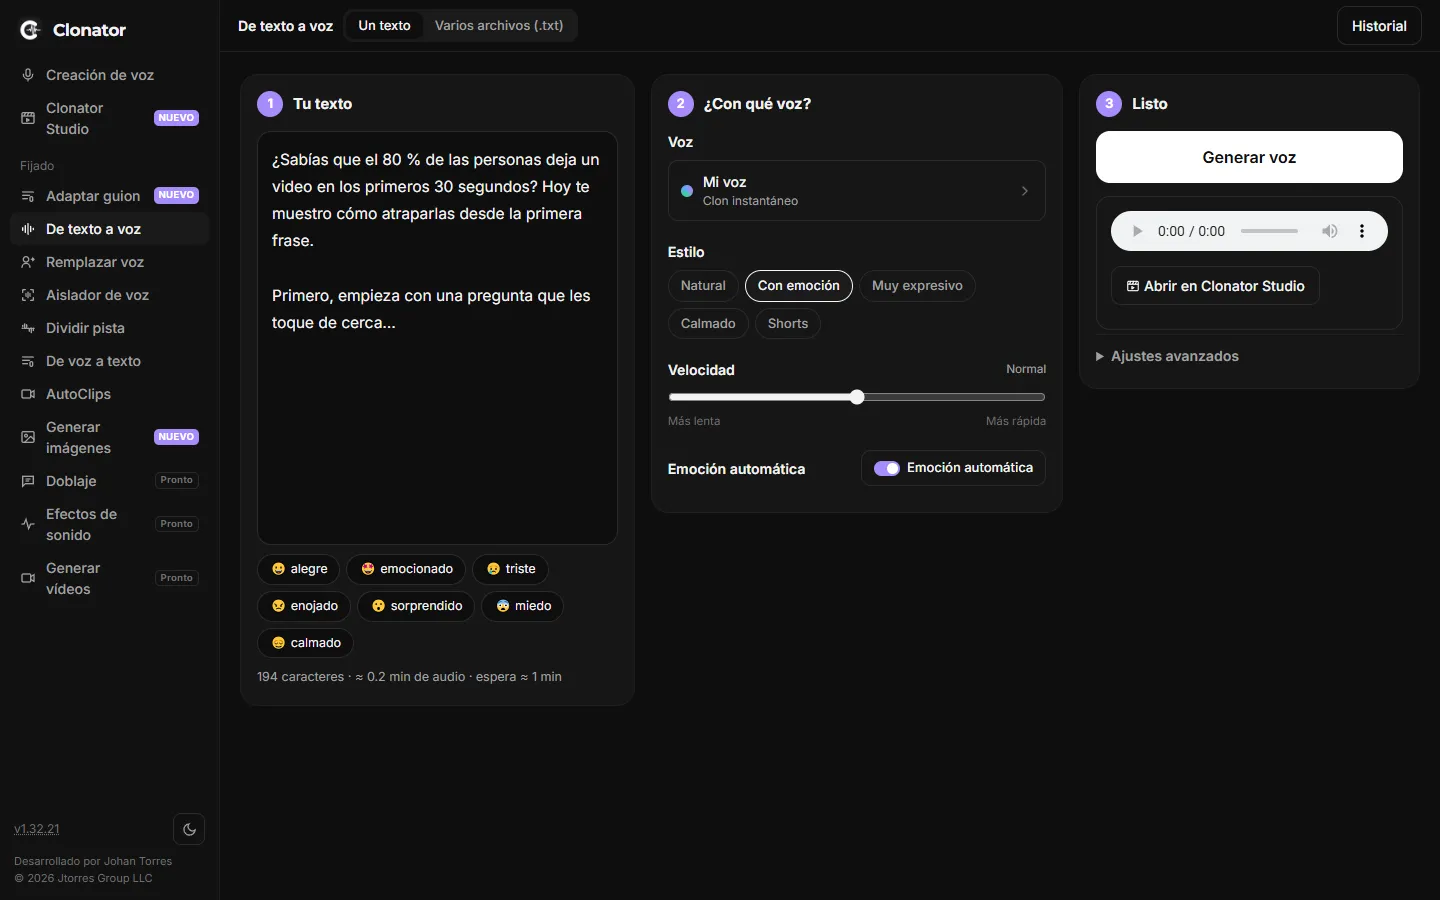Add the triste emotion tag
Screen dimensions: 1440x900
point(510,569)
